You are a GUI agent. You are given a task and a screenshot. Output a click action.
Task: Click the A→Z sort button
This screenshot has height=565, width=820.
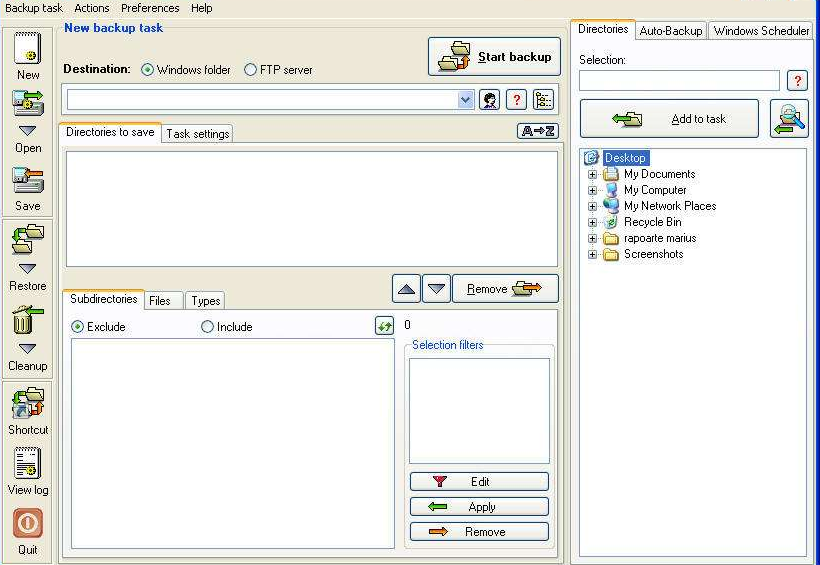[538, 131]
